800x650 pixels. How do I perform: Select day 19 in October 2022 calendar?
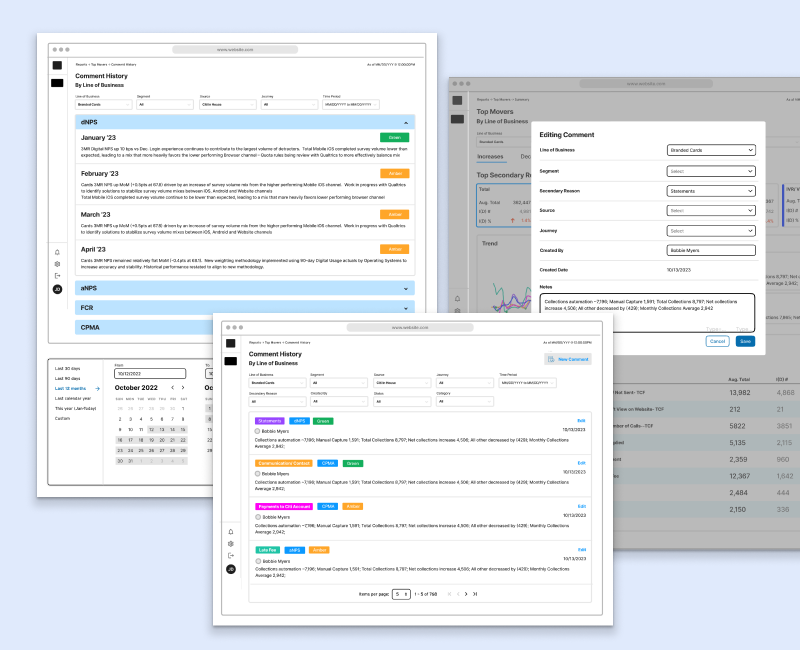151,440
